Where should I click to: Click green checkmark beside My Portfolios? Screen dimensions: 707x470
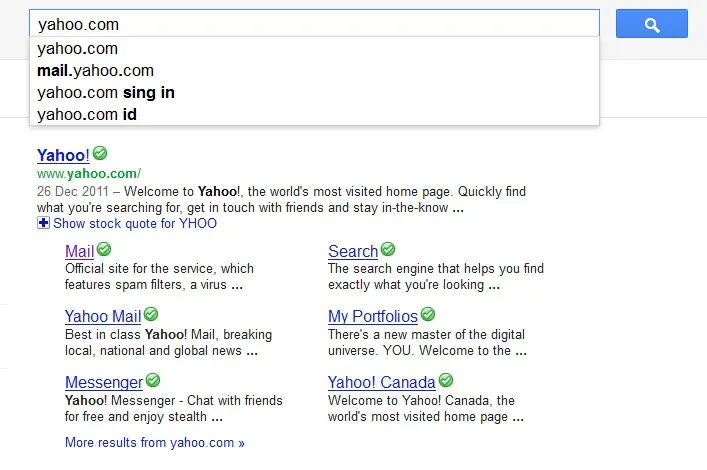coord(428,314)
